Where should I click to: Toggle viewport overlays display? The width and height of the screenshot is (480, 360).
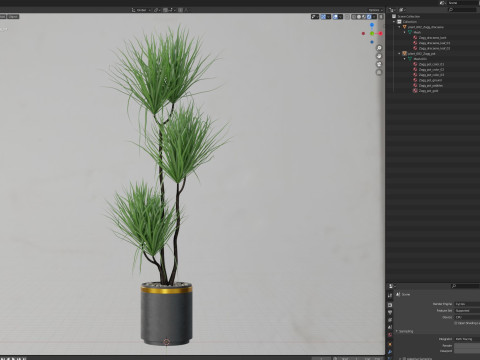click(335, 17)
